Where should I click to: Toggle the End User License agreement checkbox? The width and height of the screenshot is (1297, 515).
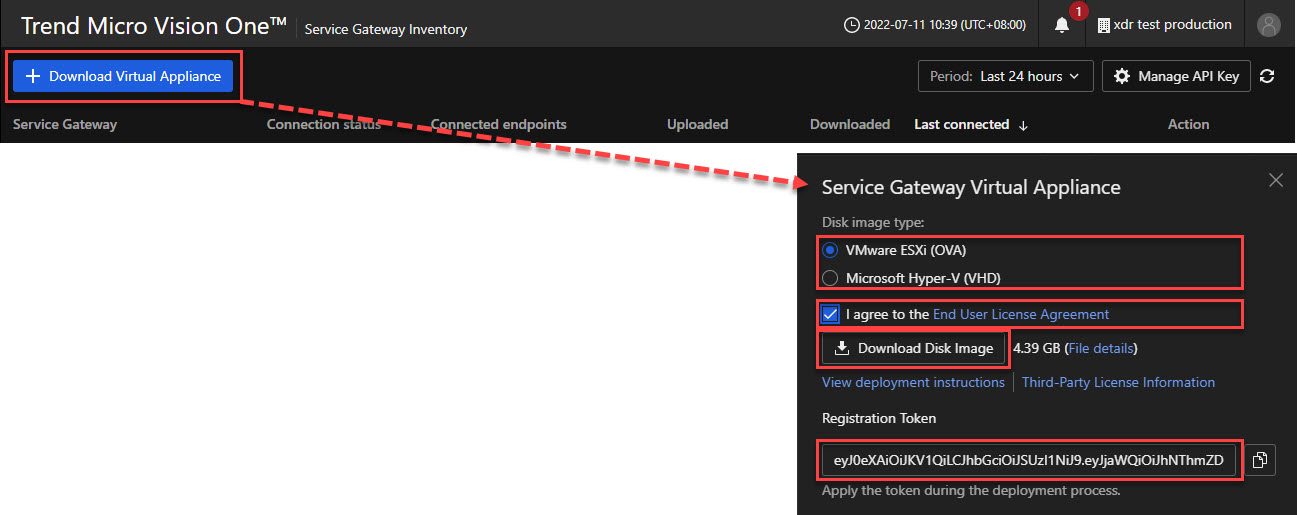[x=830, y=314]
